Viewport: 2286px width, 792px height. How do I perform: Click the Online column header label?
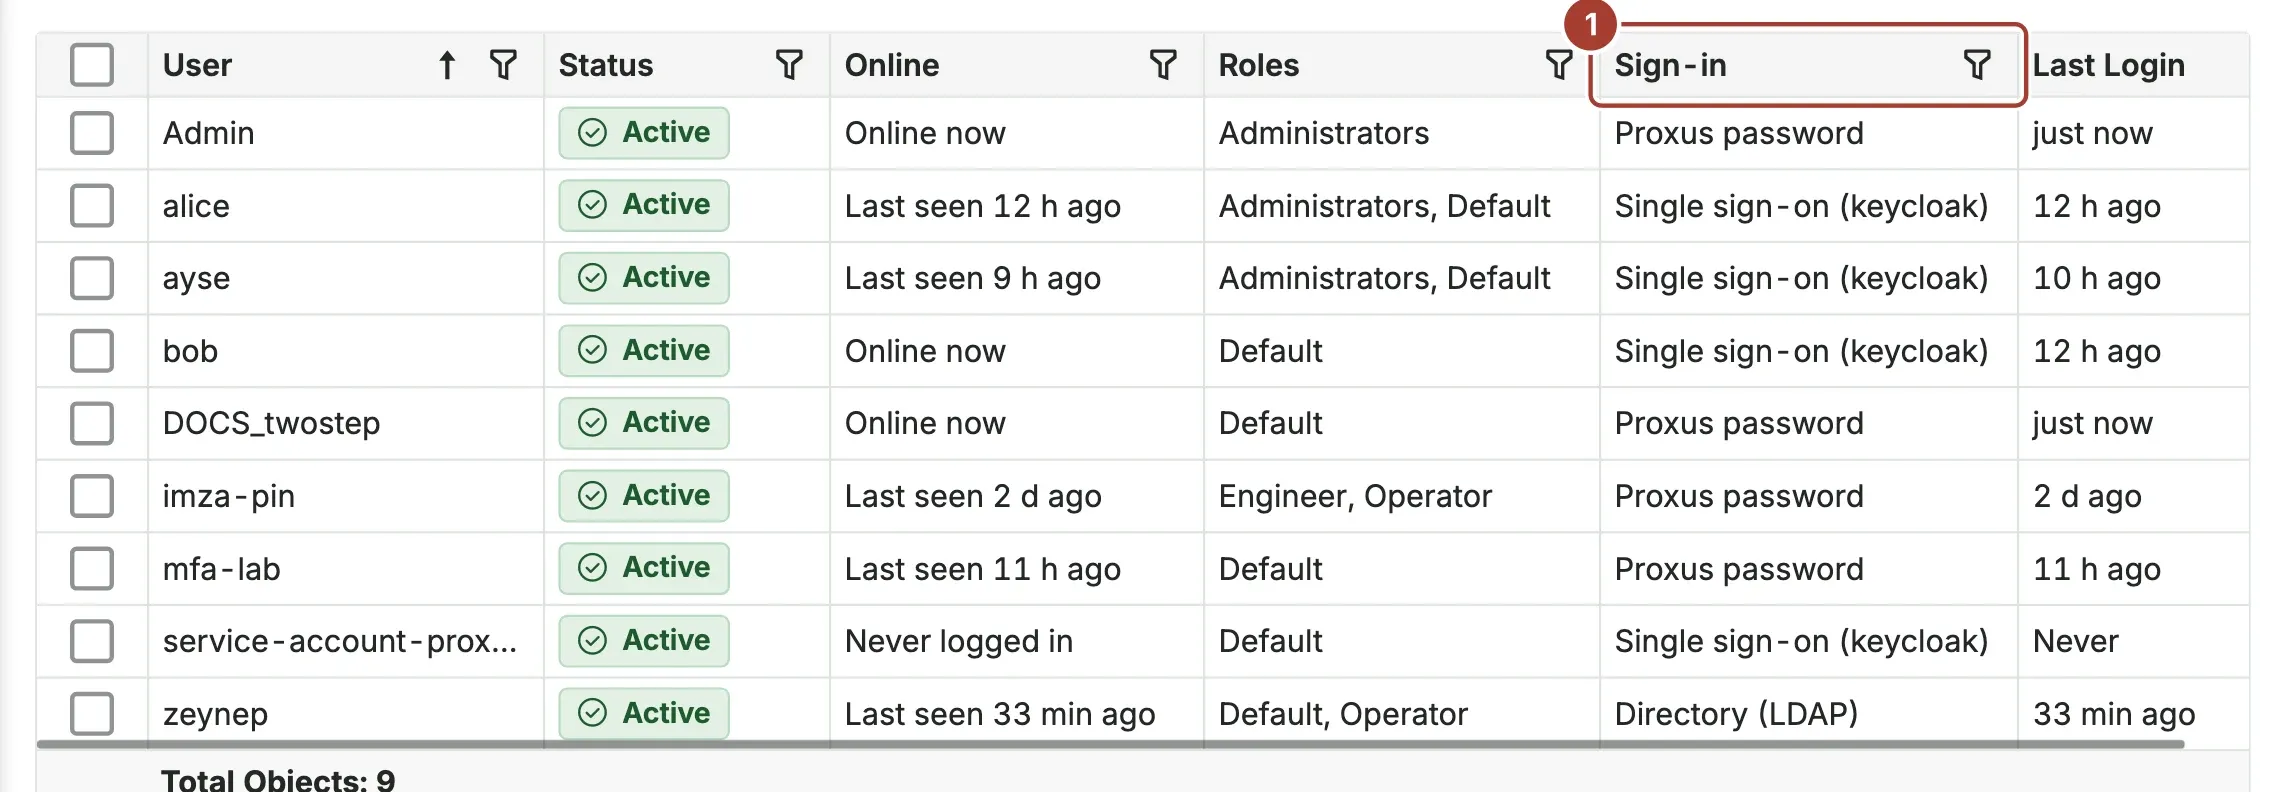(x=892, y=66)
